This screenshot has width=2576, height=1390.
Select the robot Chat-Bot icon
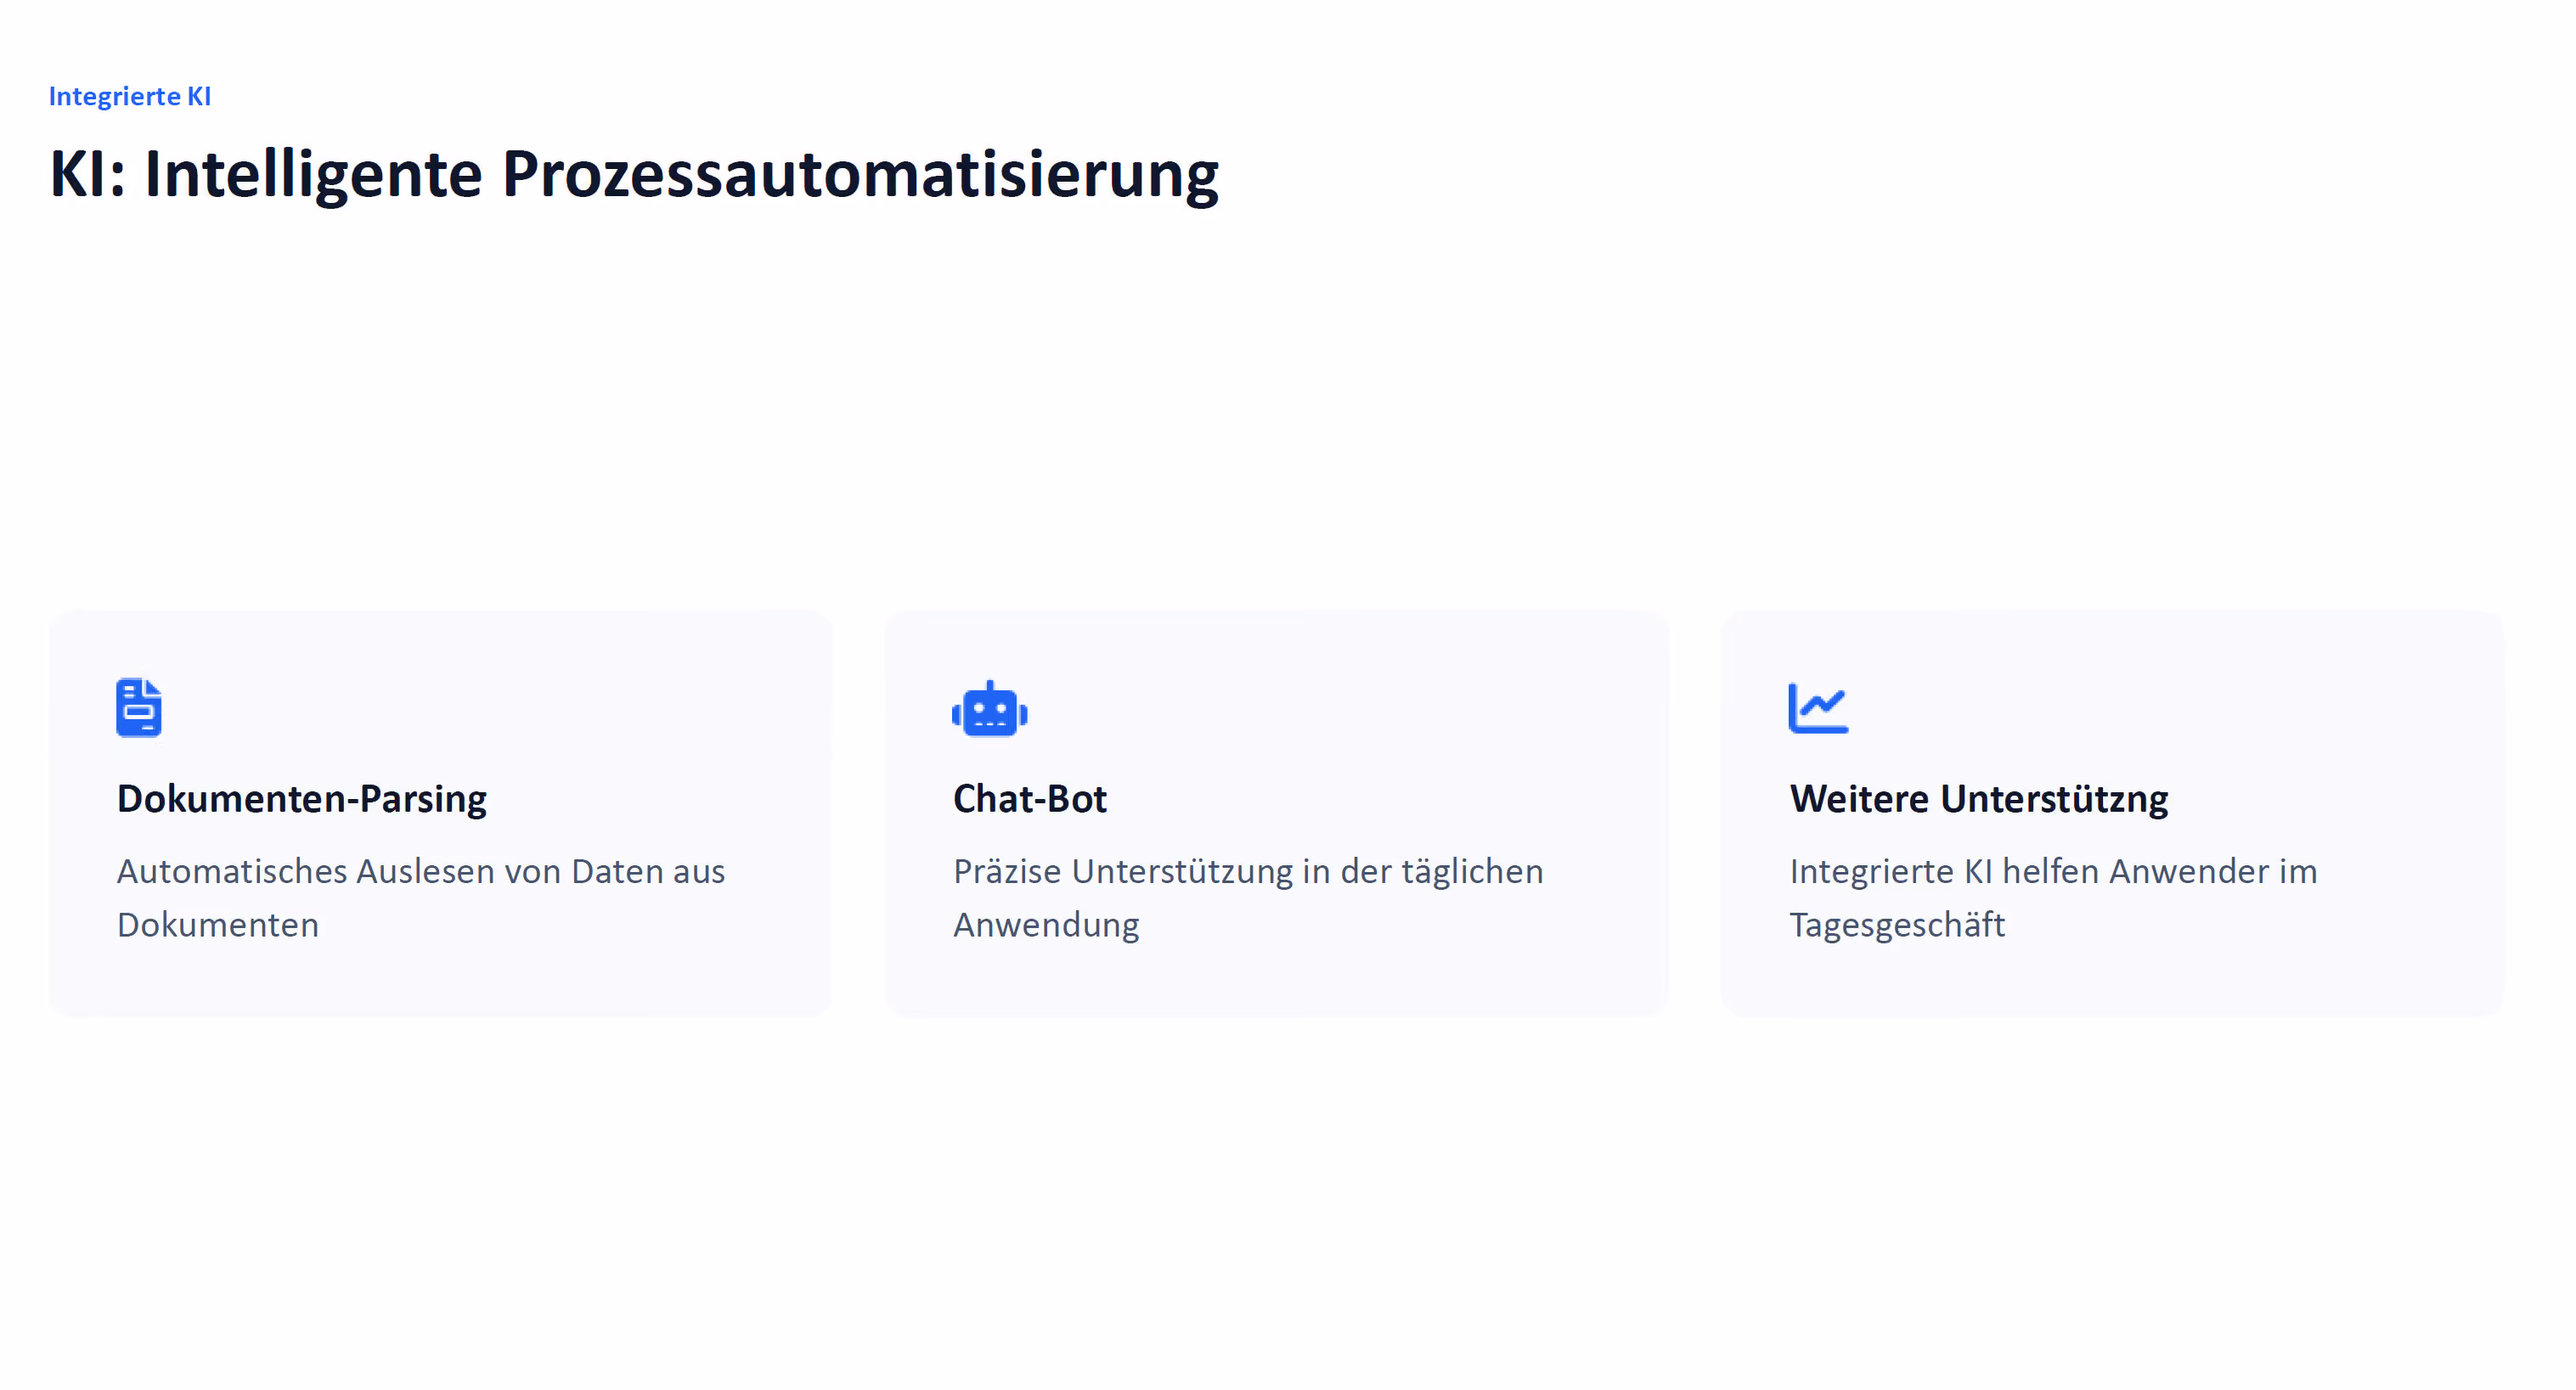coord(989,708)
